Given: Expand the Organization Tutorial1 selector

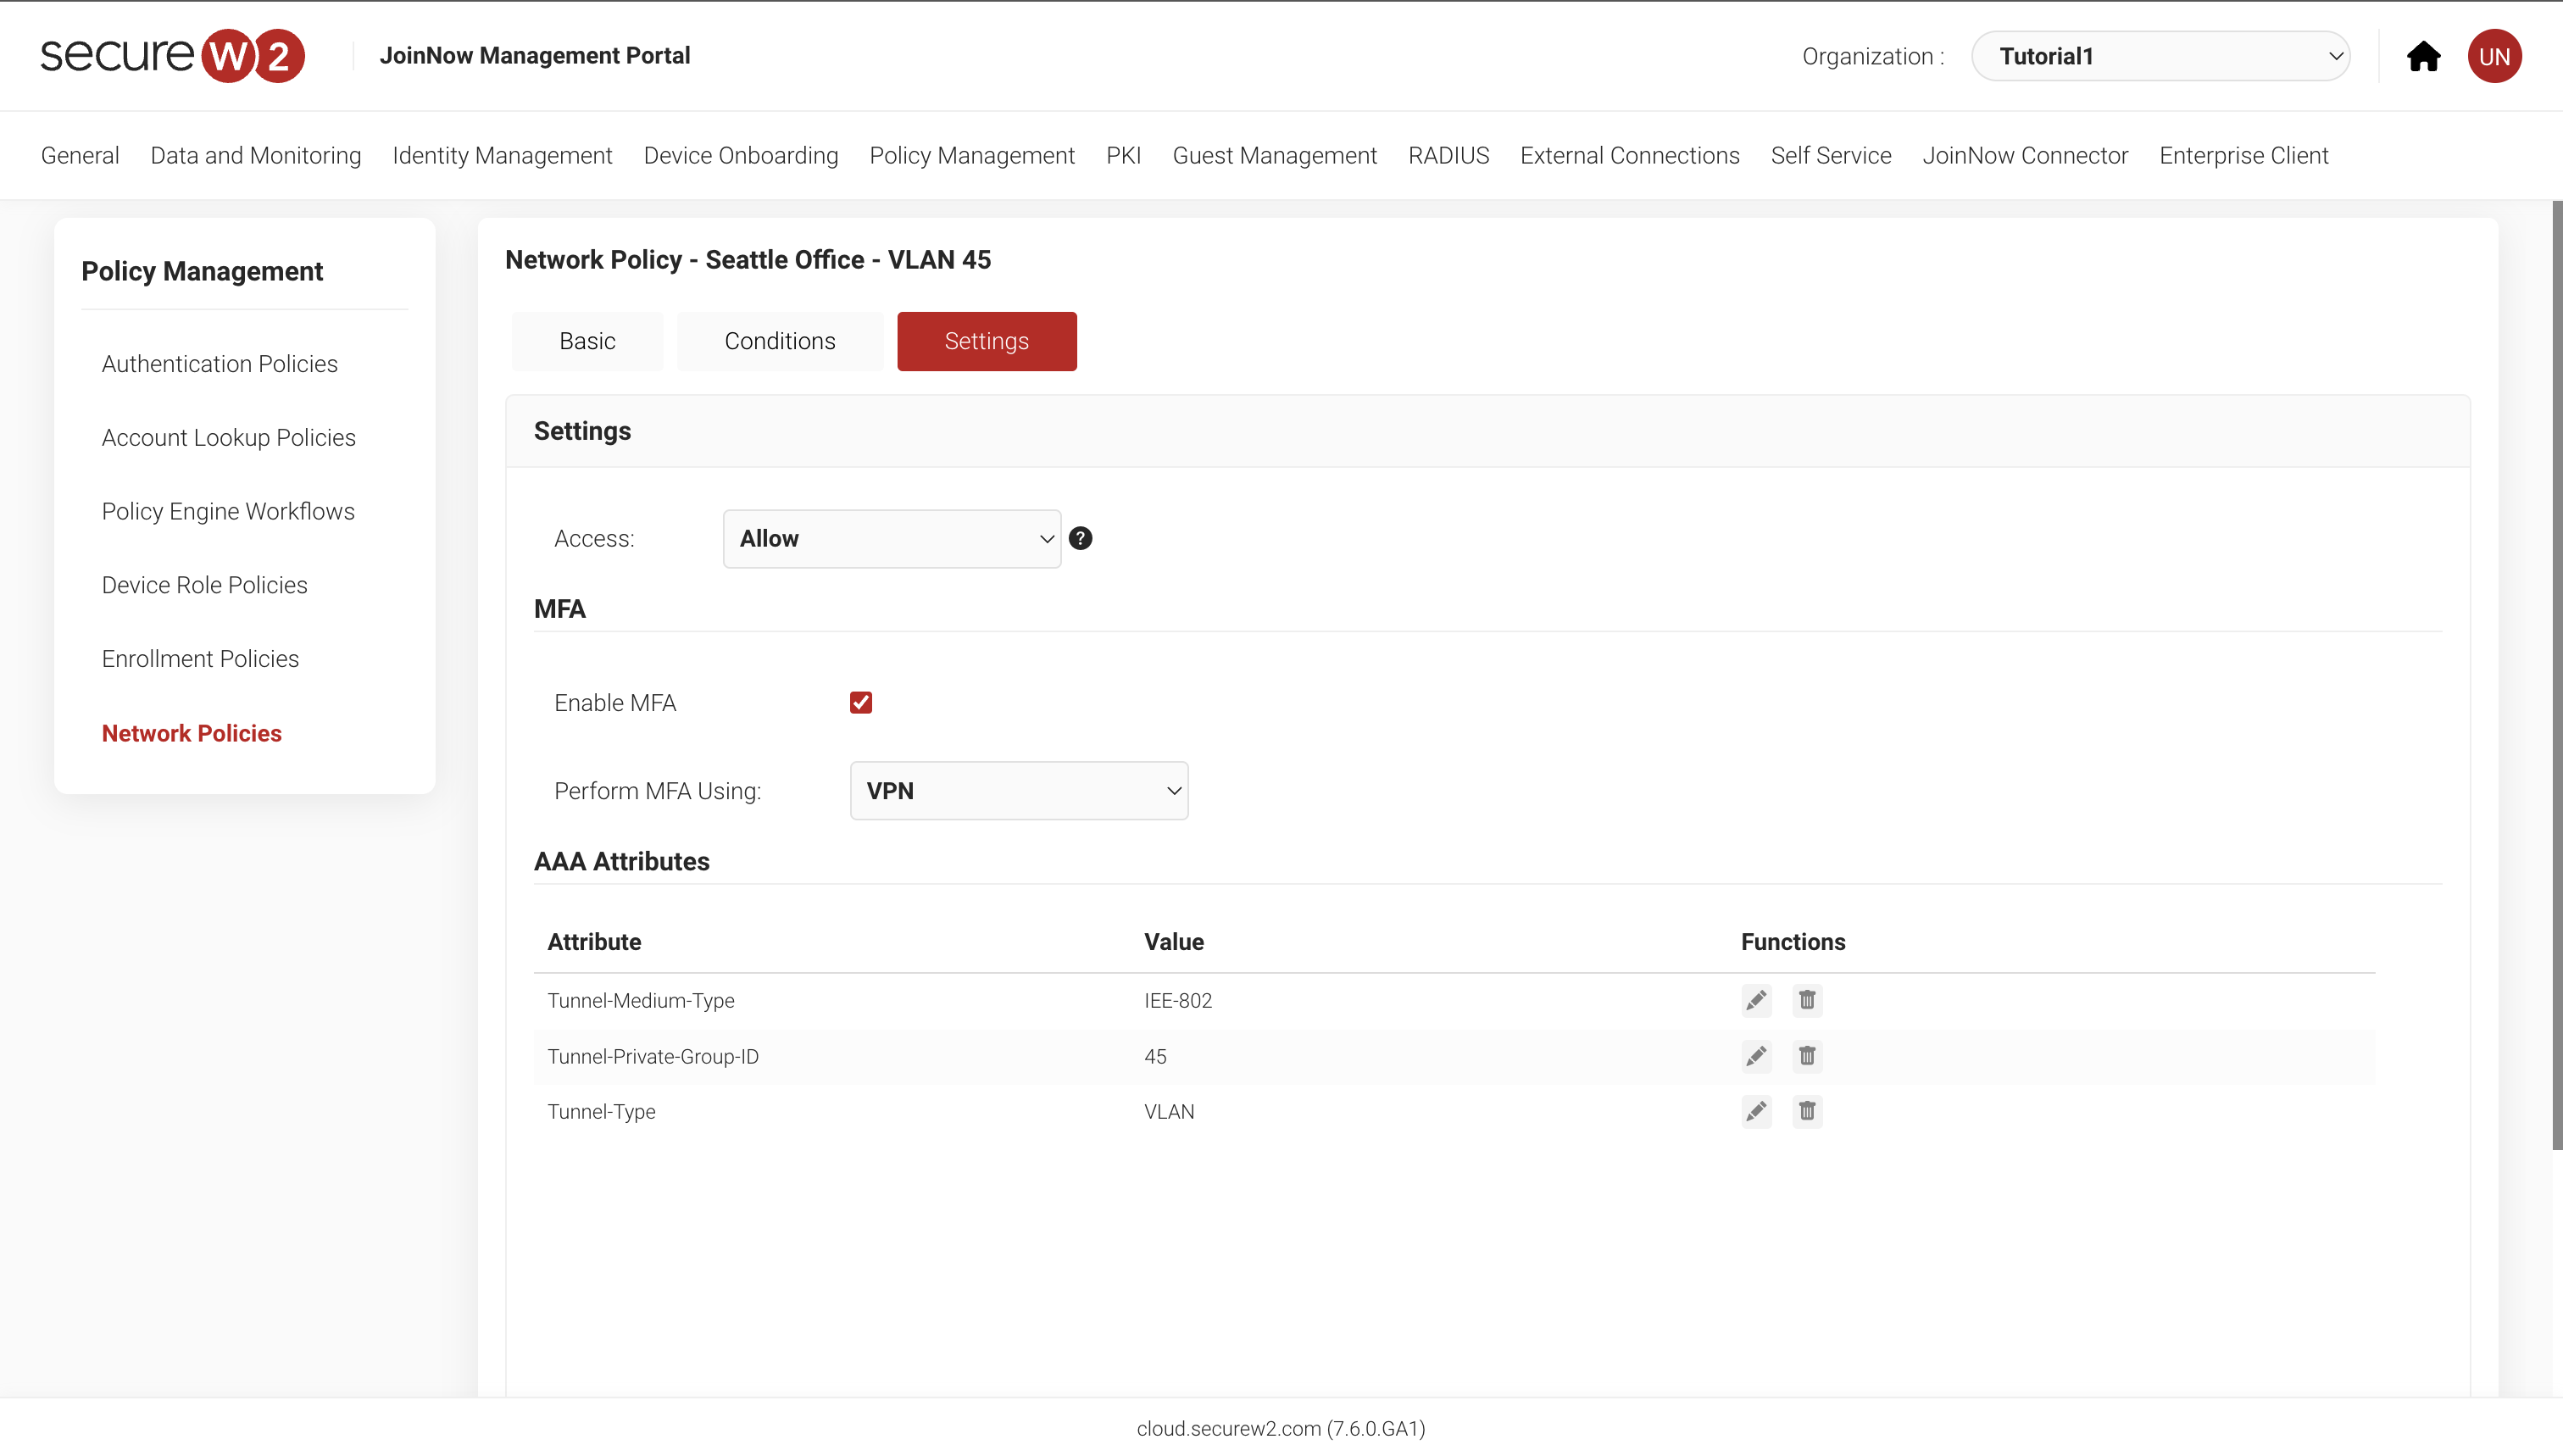Looking at the screenshot, I should pos(2160,56).
